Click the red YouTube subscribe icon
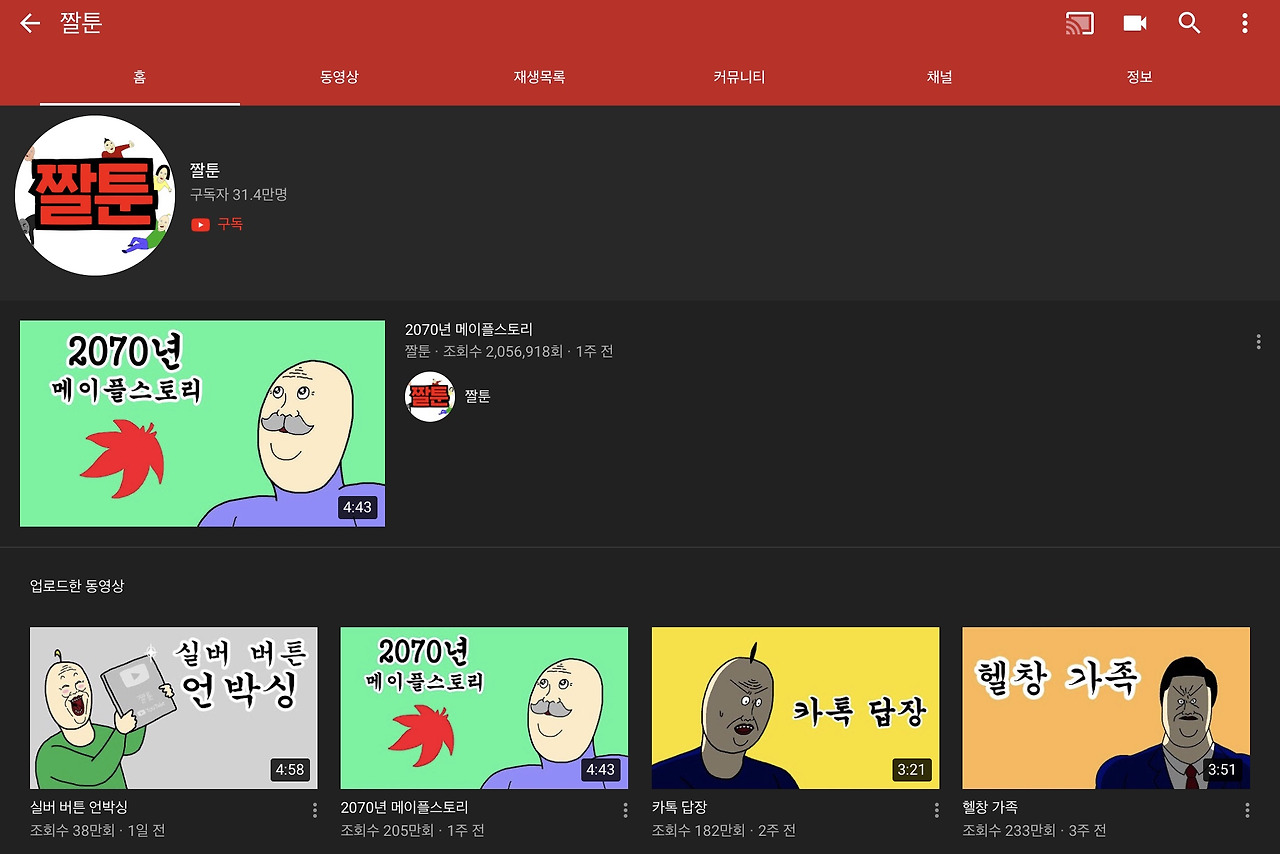The image size is (1280, 854). (x=200, y=225)
